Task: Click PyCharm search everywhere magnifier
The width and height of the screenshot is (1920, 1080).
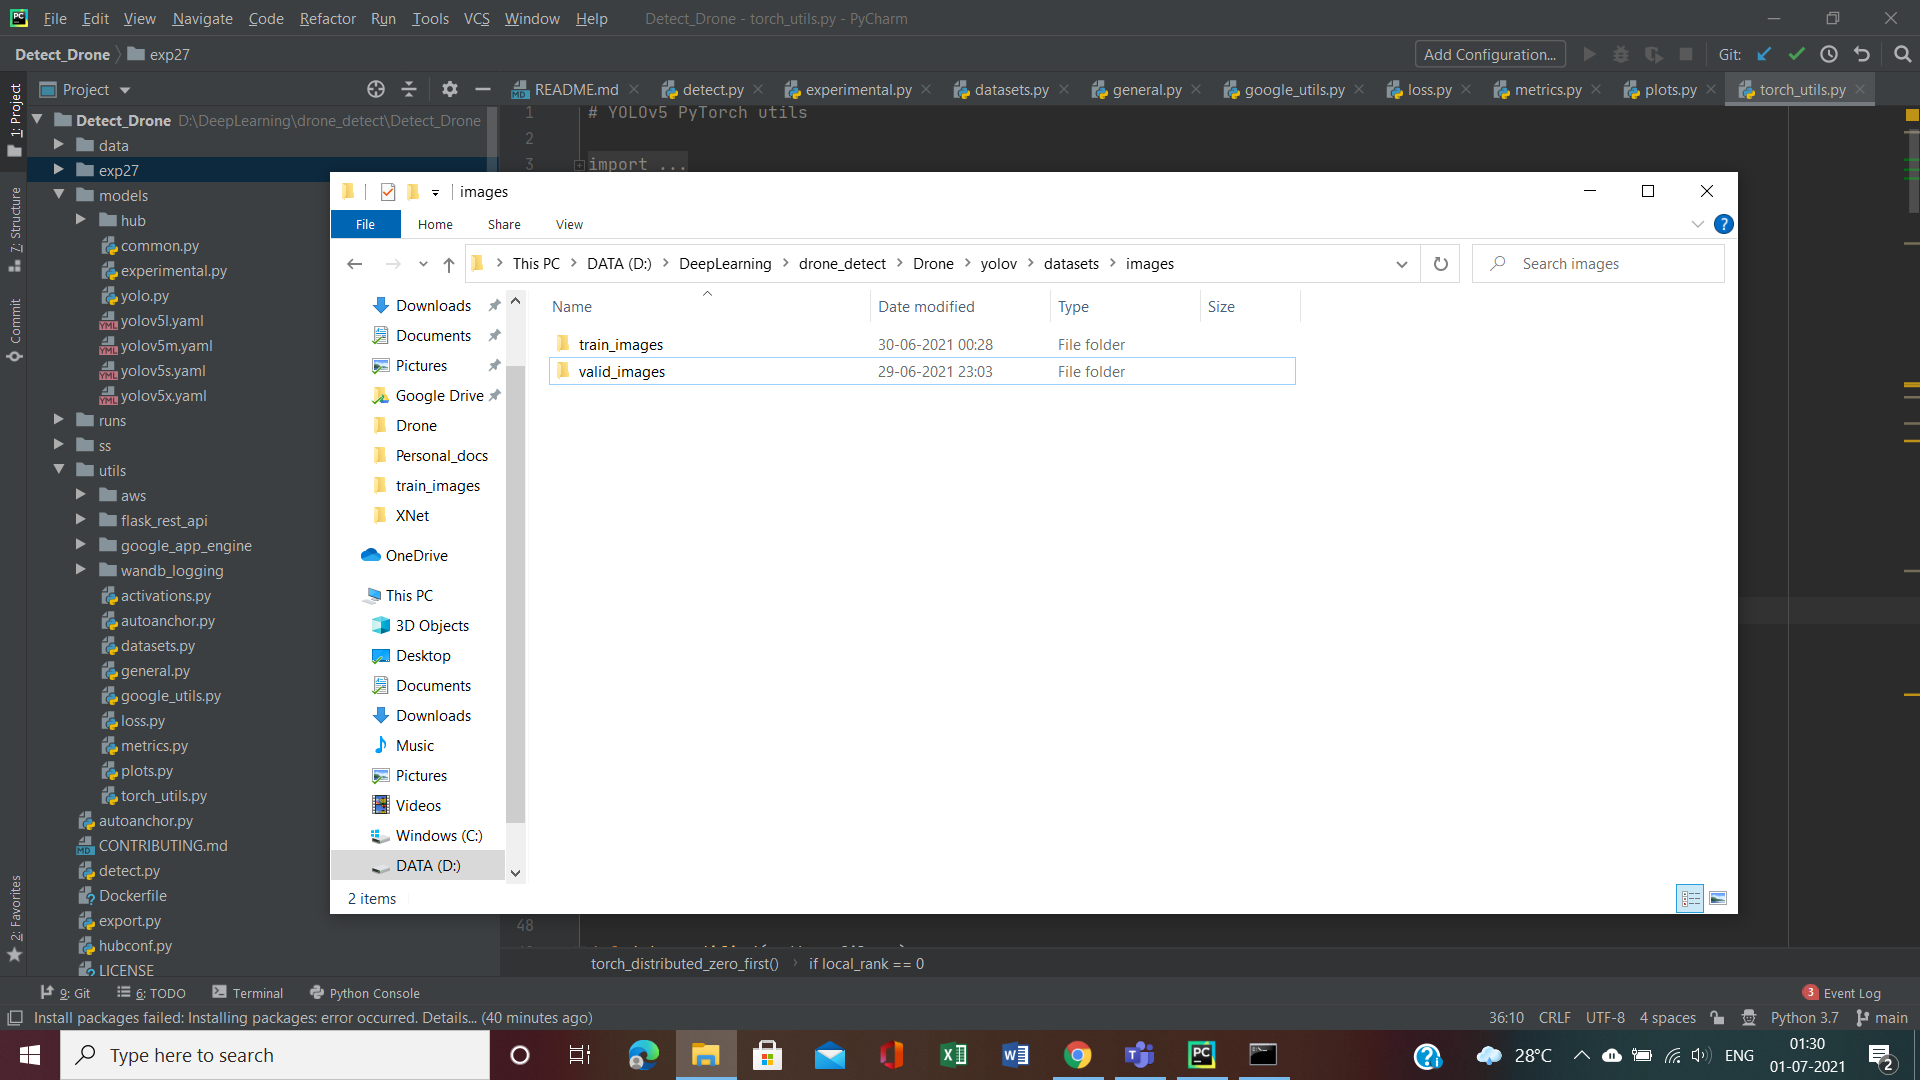Action: pos(1902,55)
